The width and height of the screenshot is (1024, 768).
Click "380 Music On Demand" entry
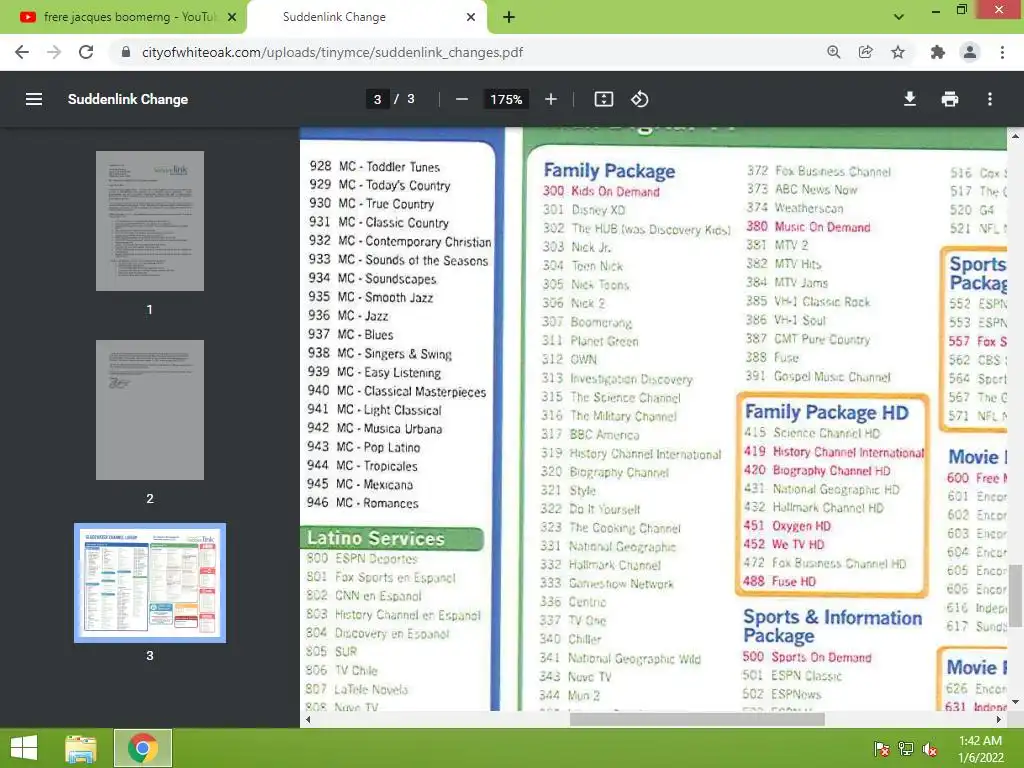click(808, 227)
